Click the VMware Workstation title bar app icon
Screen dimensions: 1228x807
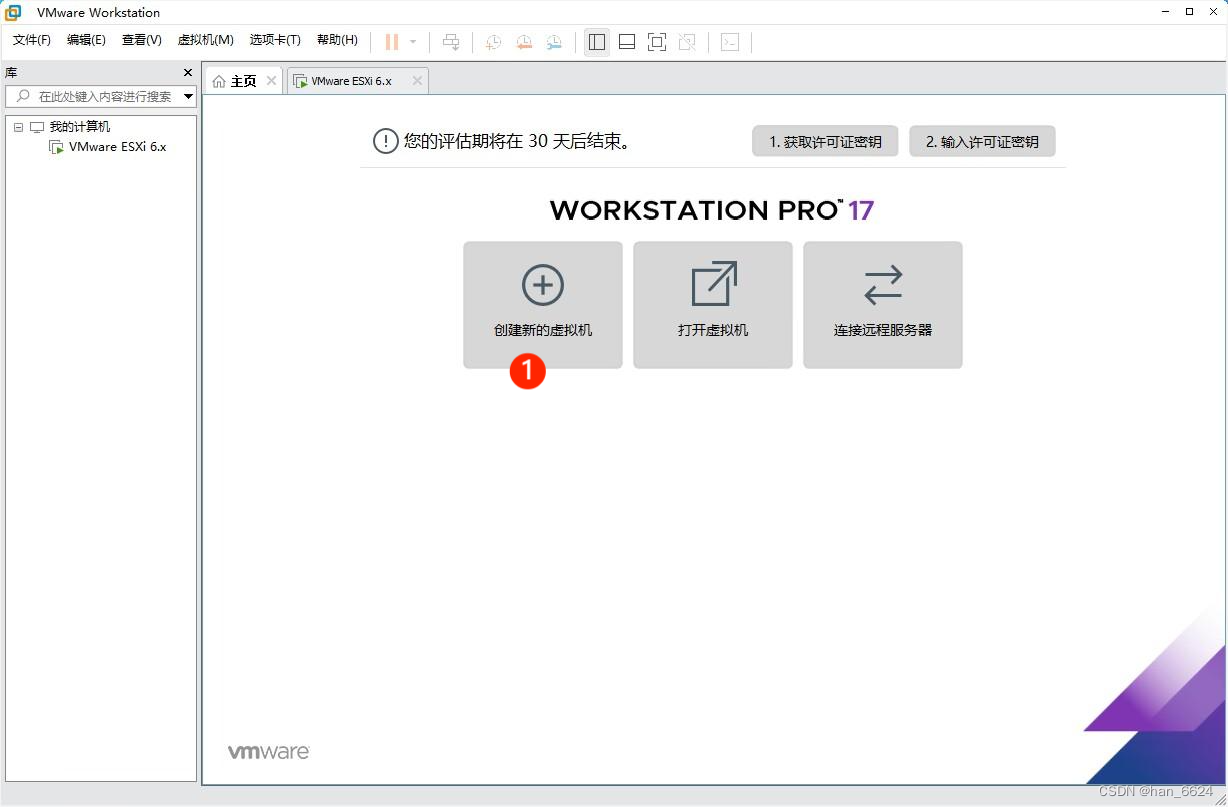(14, 12)
